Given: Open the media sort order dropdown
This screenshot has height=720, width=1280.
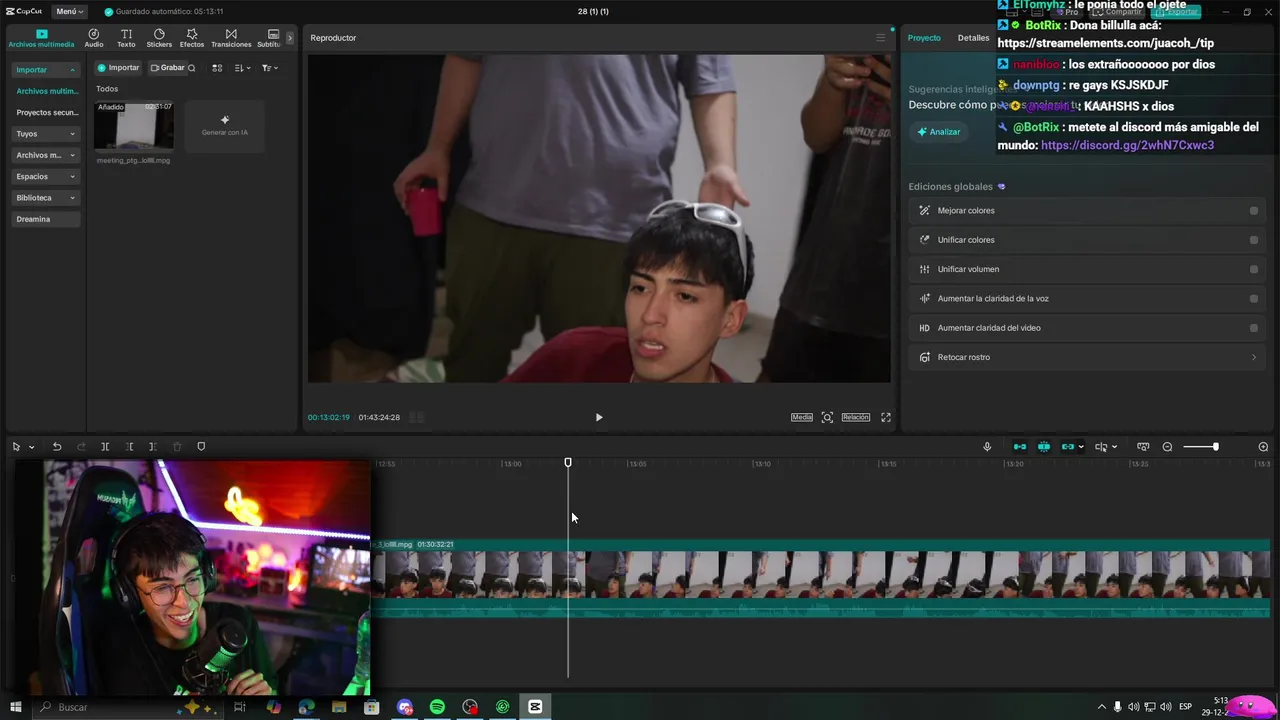Looking at the screenshot, I should (x=242, y=68).
